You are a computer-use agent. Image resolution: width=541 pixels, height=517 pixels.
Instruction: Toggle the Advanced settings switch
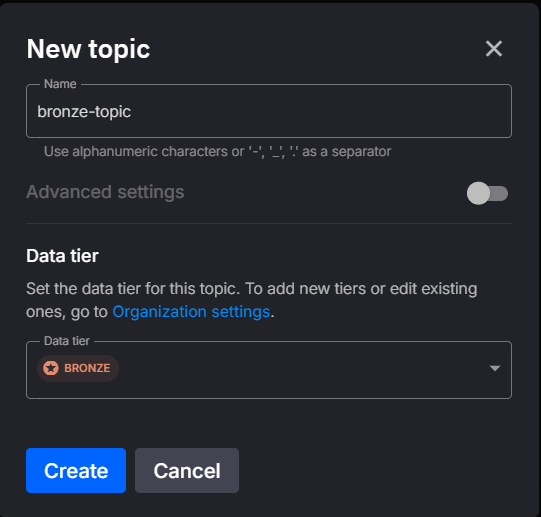tap(487, 193)
